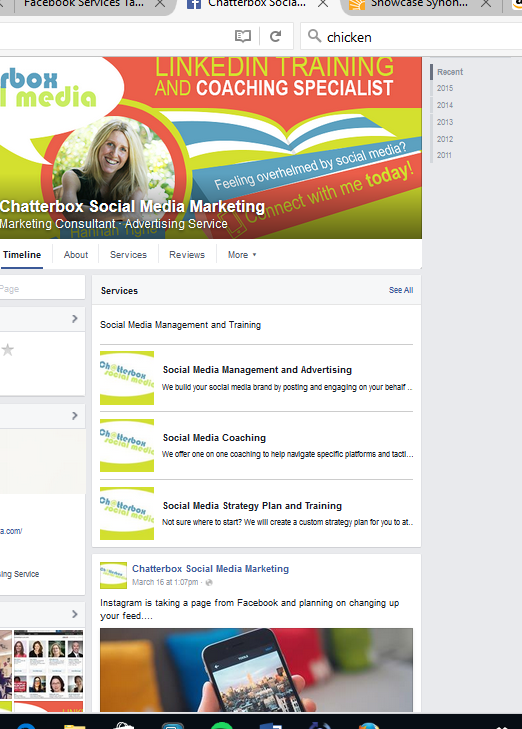522x729 pixels.
Task: Open the About page tab
Action: click(x=76, y=255)
